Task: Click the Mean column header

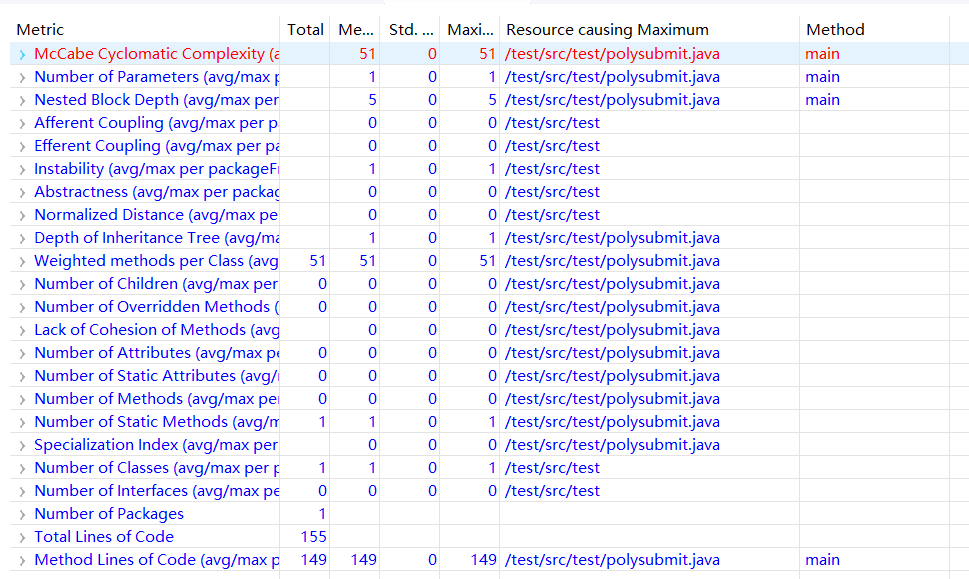Action: coord(355,30)
